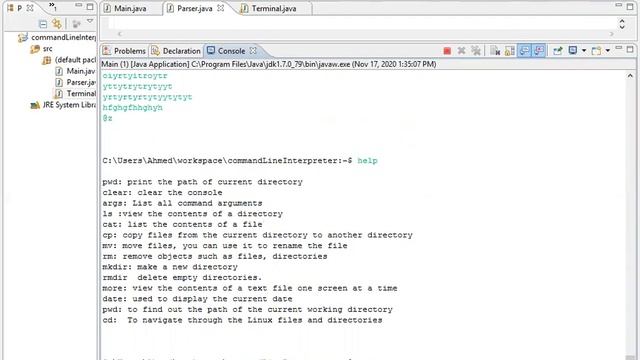640x360 pixels.
Task: Click the editor horizontal scrollbar right arrow
Action: tap(611, 34)
